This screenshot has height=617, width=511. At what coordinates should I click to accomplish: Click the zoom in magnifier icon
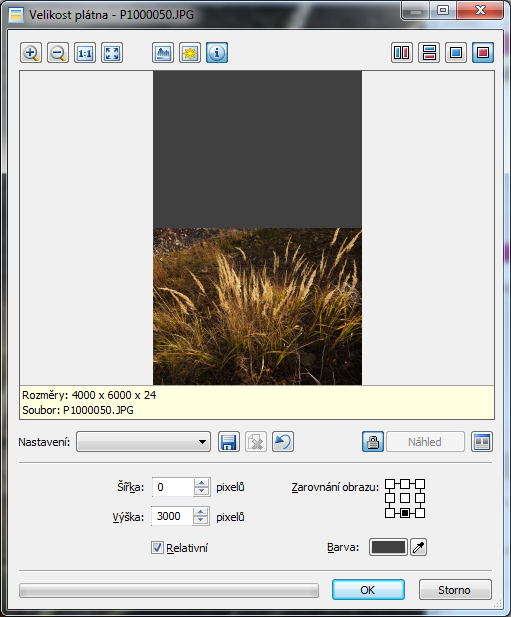[x=31, y=53]
